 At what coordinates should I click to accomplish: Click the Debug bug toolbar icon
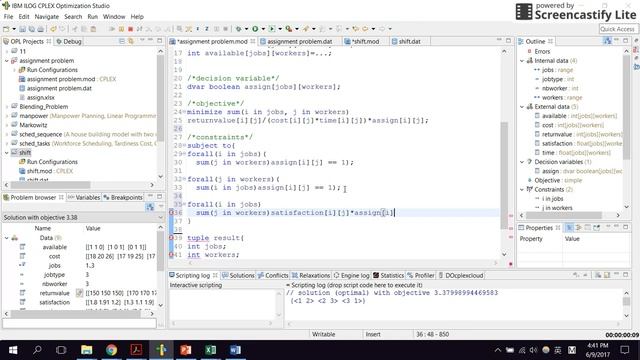238,29
